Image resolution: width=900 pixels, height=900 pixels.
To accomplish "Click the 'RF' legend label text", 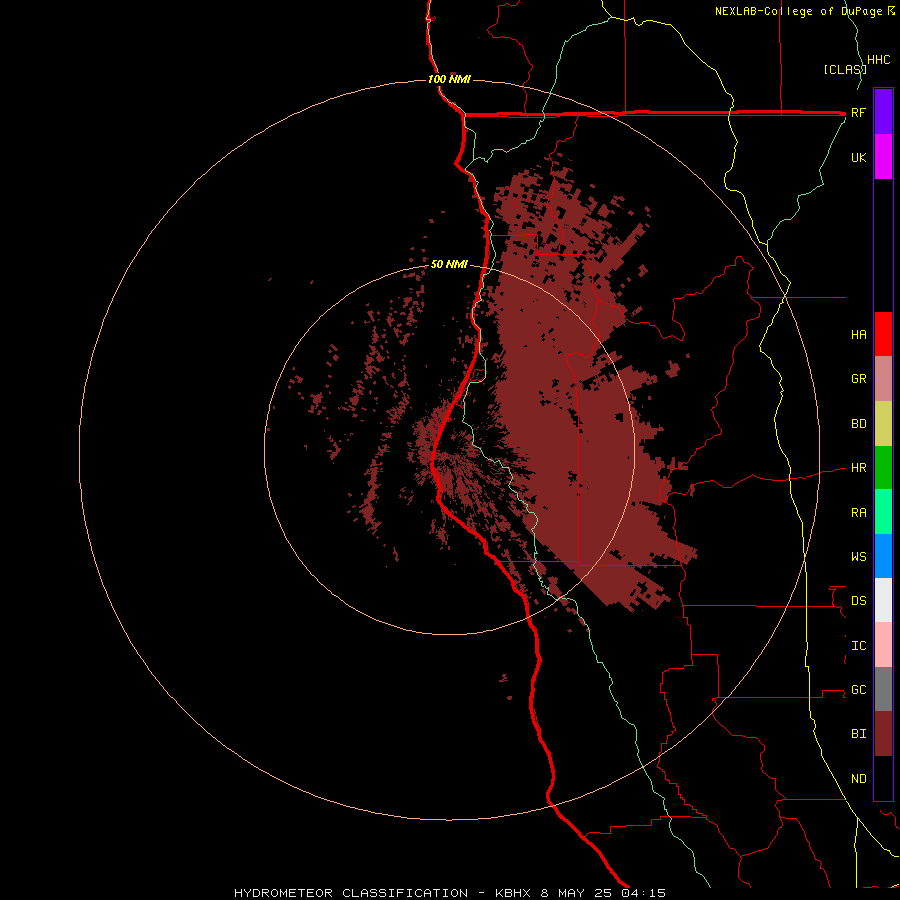I will pyautogui.click(x=858, y=112).
